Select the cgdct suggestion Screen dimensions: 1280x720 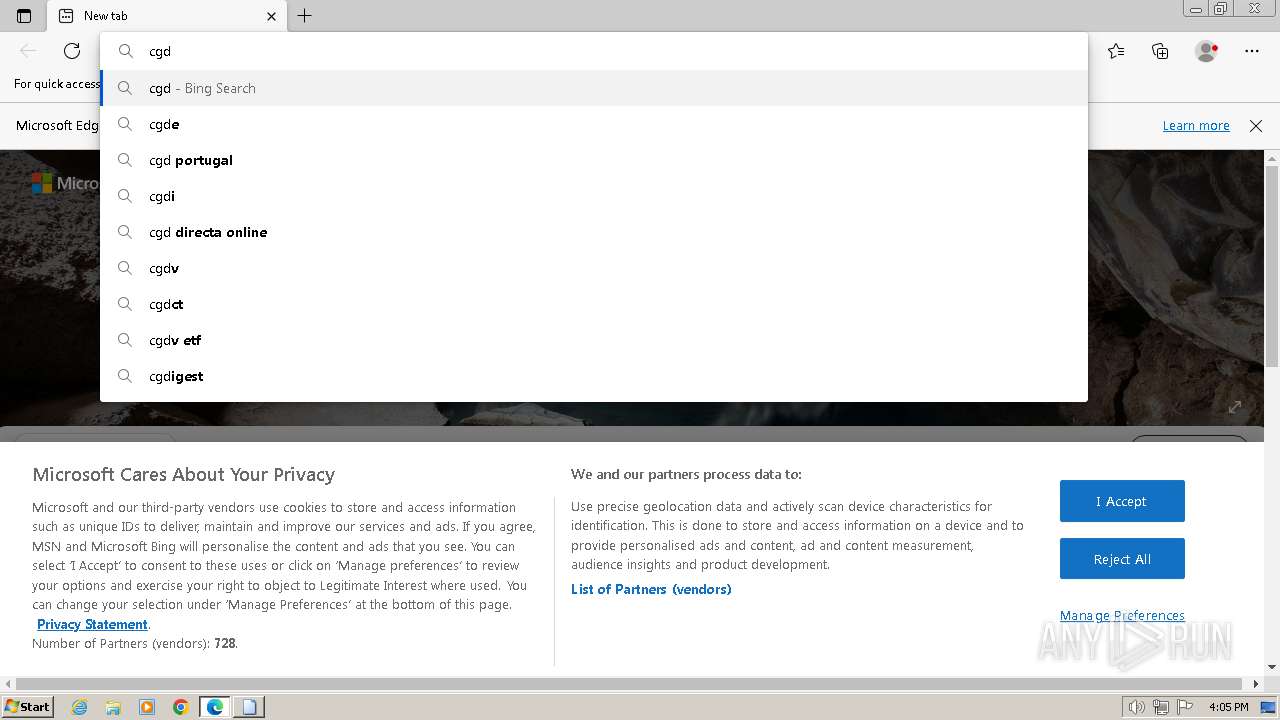point(594,304)
